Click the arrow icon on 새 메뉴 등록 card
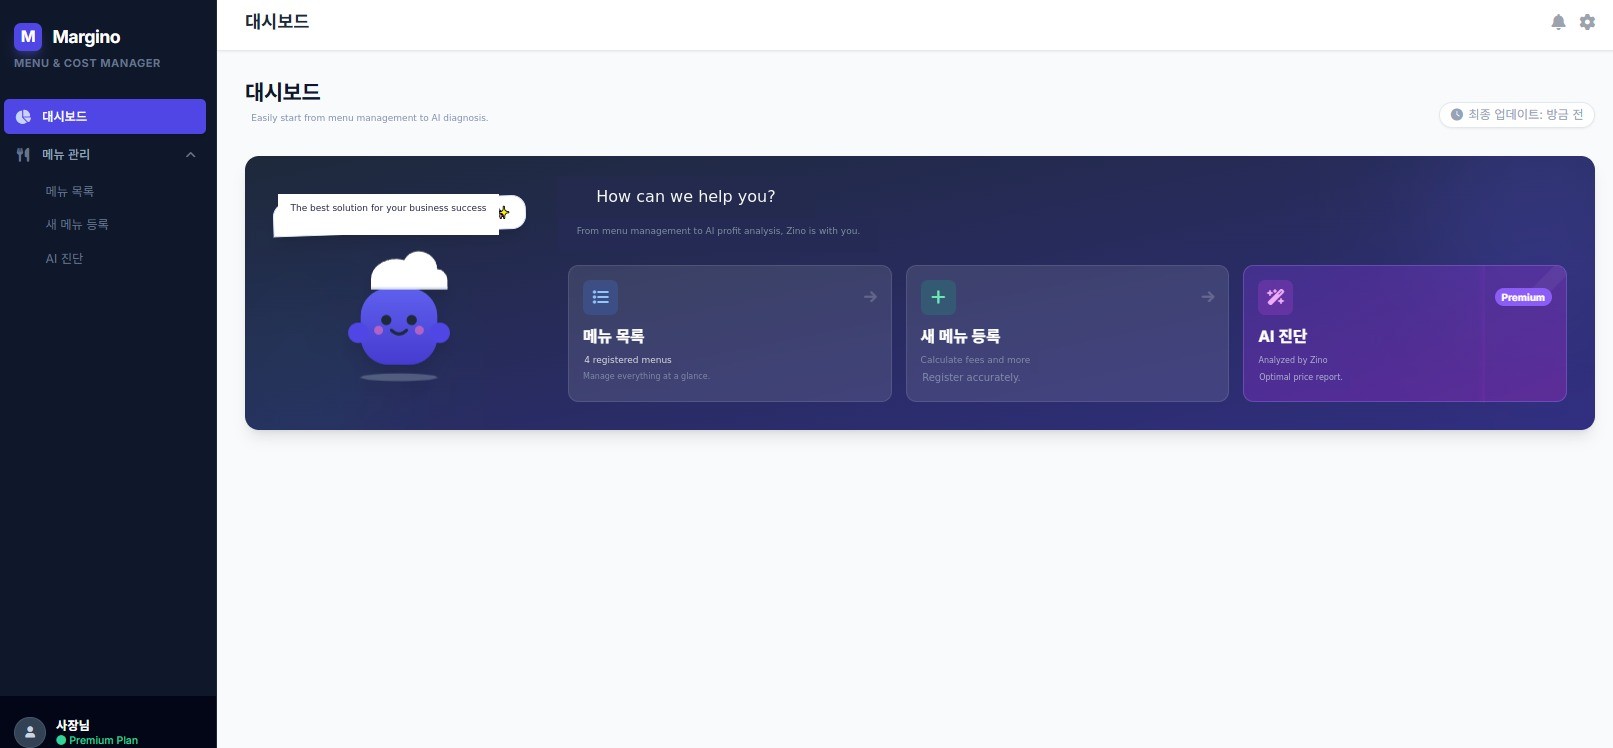The width and height of the screenshot is (1613, 748). [x=1207, y=297]
